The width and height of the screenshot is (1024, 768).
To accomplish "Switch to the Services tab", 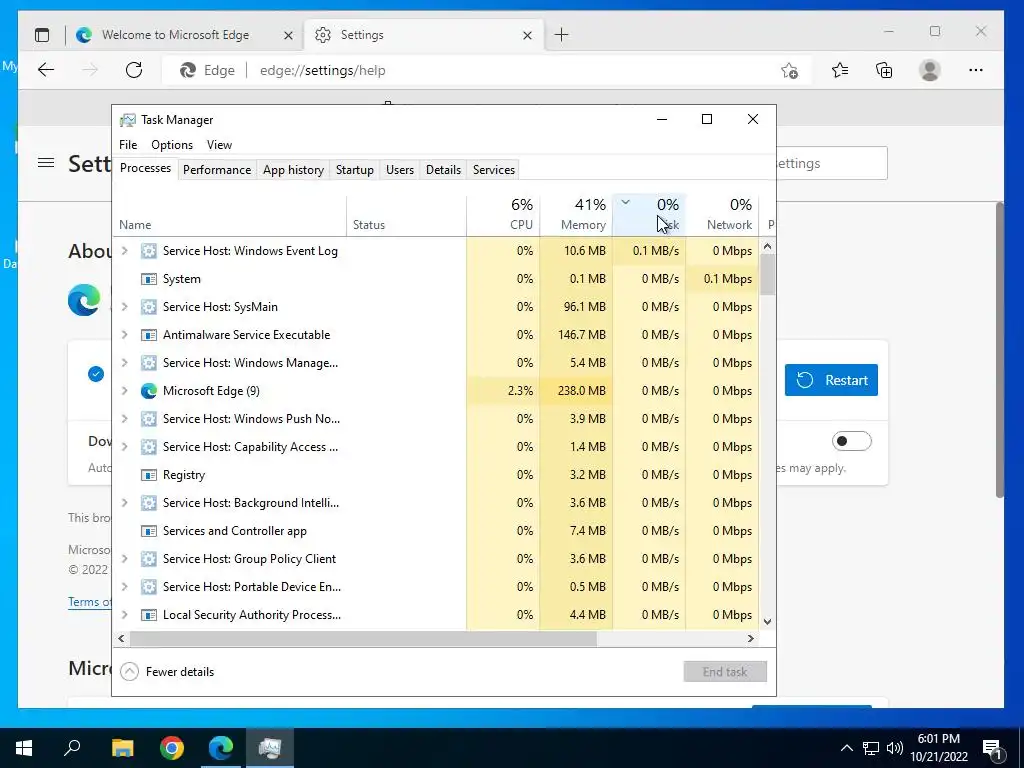I will tap(494, 170).
